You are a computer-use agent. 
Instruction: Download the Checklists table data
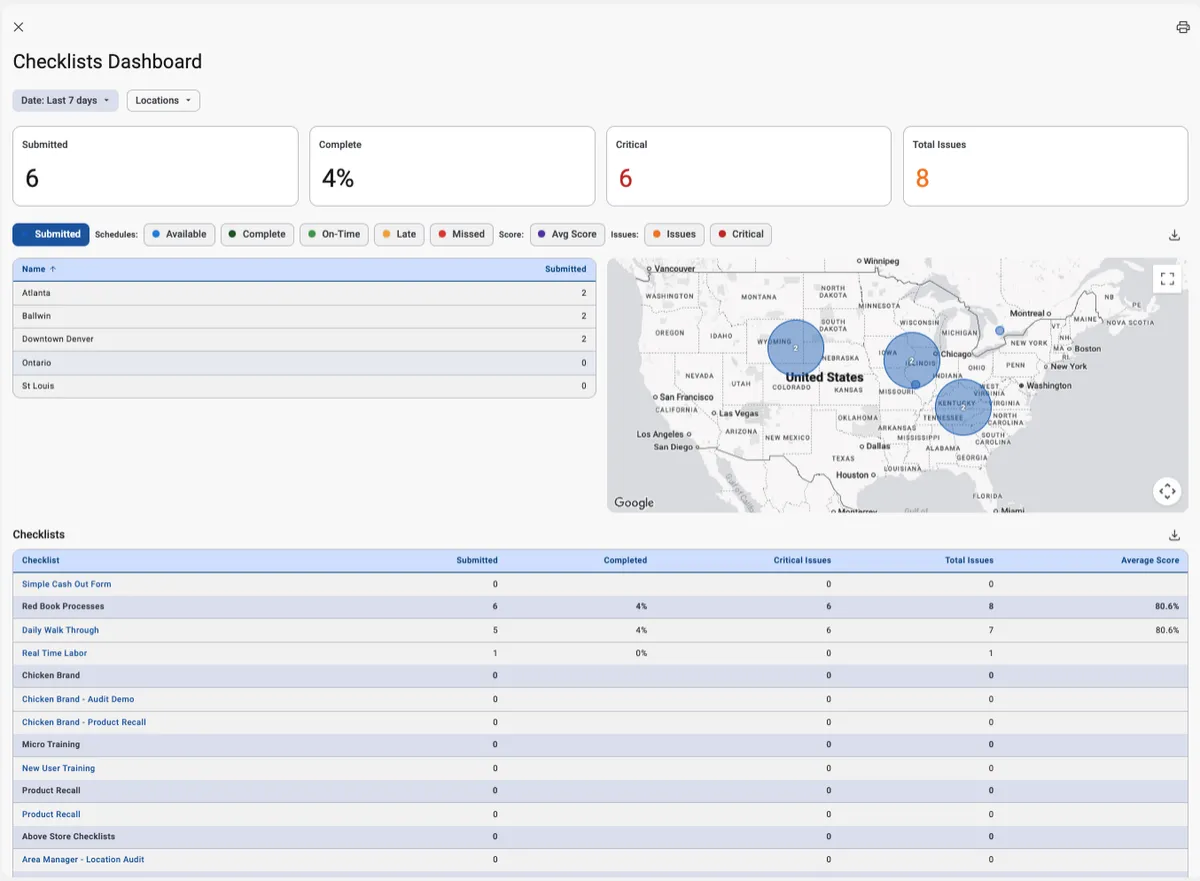(1174, 535)
